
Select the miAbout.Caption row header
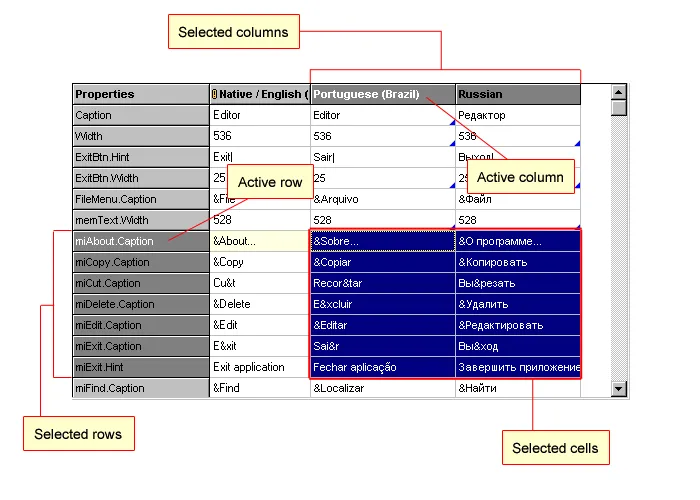click(140, 241)
